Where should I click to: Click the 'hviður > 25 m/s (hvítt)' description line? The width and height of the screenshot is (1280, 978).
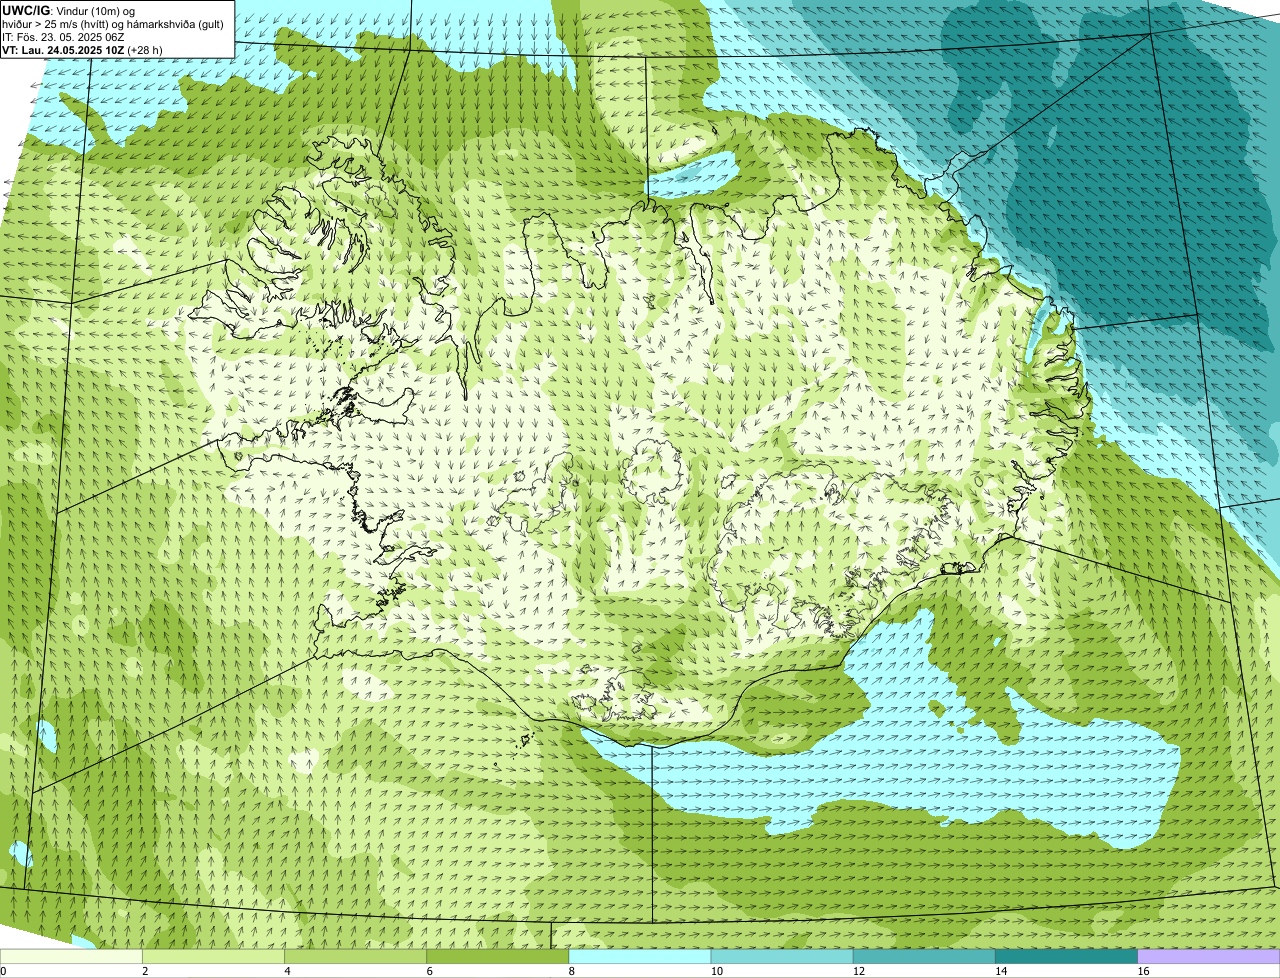pos(113,24)
